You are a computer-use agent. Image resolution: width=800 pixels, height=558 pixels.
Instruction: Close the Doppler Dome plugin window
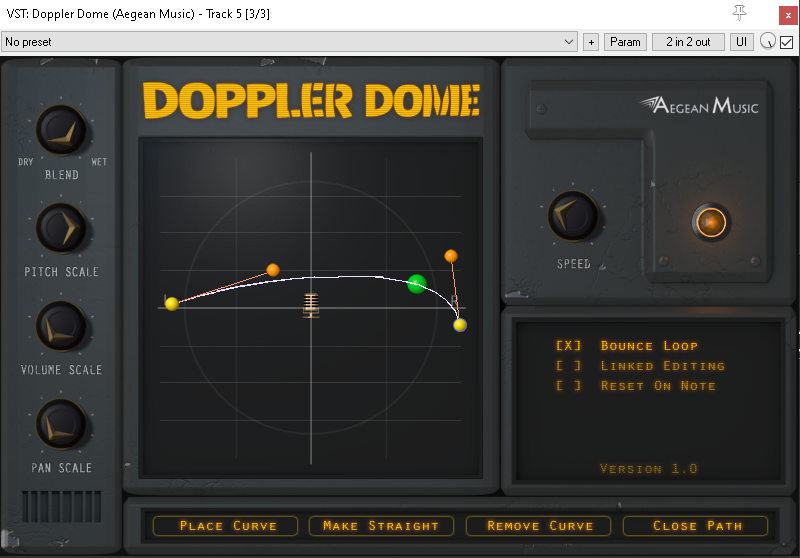788,15
